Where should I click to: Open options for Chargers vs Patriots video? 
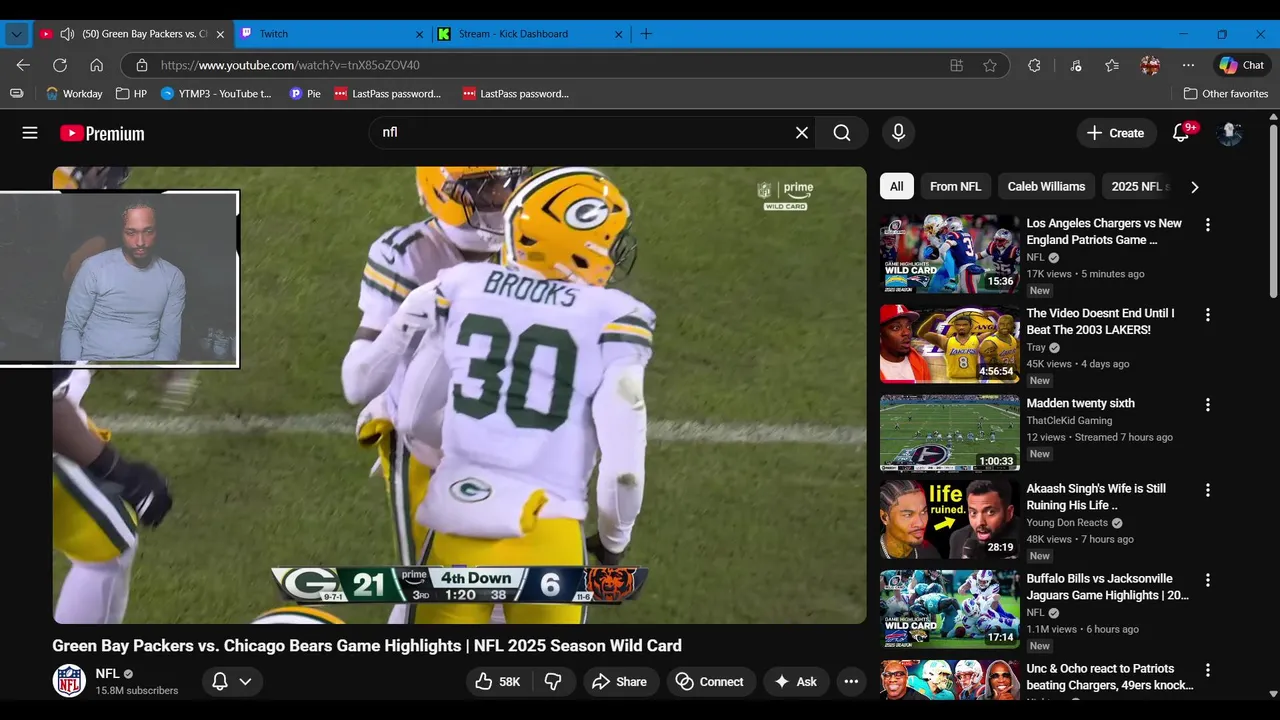click(1207, 225)
